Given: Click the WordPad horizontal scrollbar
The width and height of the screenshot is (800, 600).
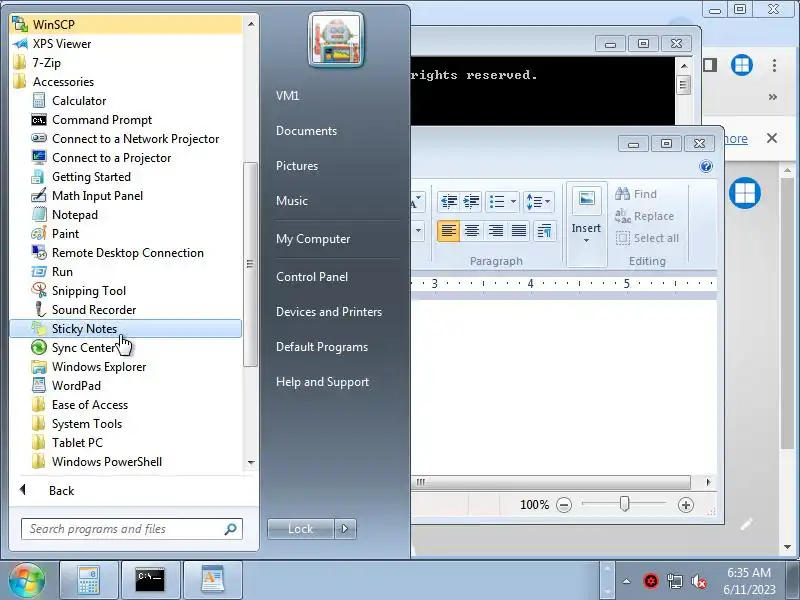Looking at the screenshot, I should 551,482.
